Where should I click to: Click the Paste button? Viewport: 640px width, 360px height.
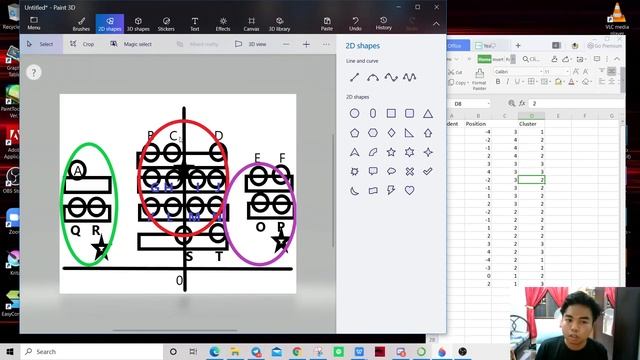(x=327, y=24)
